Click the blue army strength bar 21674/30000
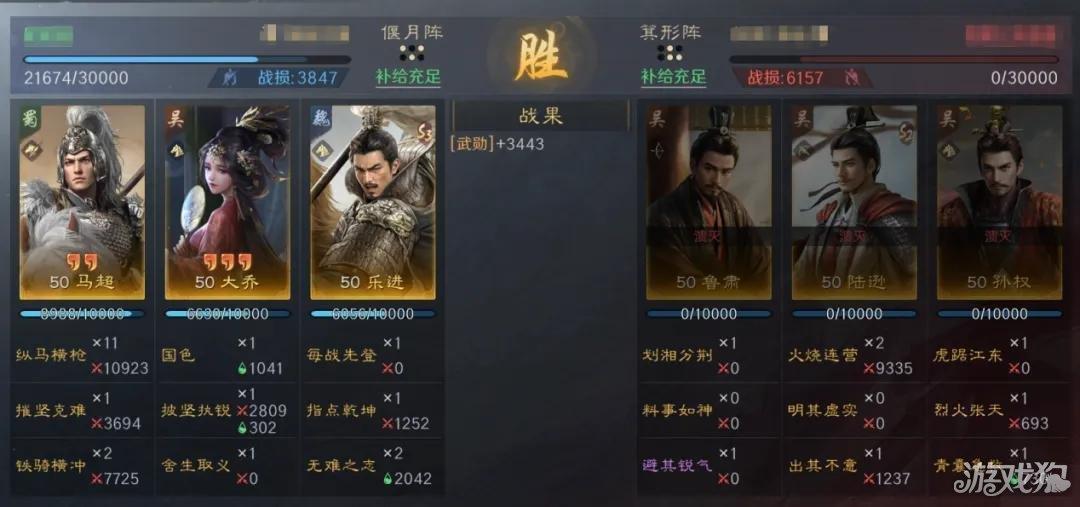Viewport: 1080px width, 507px height. (x=187, y=60)
